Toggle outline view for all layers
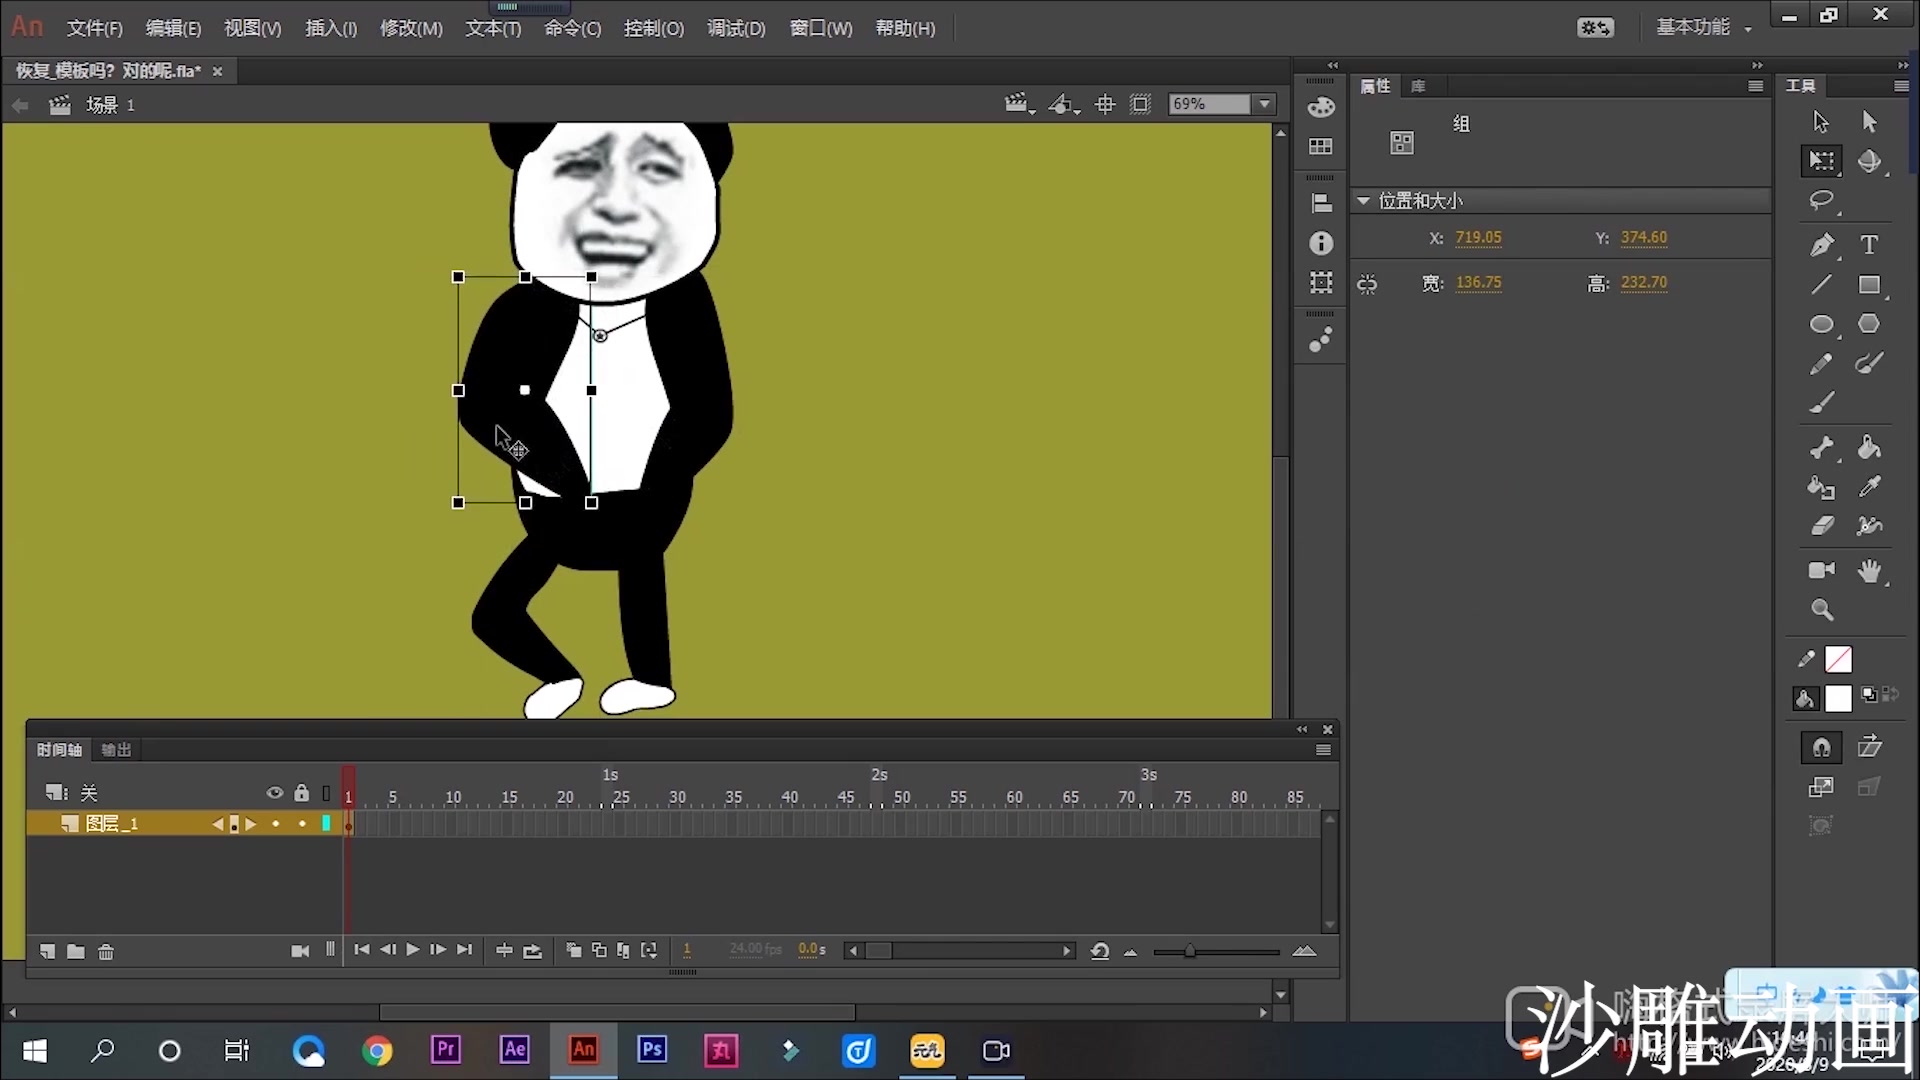Image resolution: width=1920 pixels, height=1080 pixels. coord(326,794)
